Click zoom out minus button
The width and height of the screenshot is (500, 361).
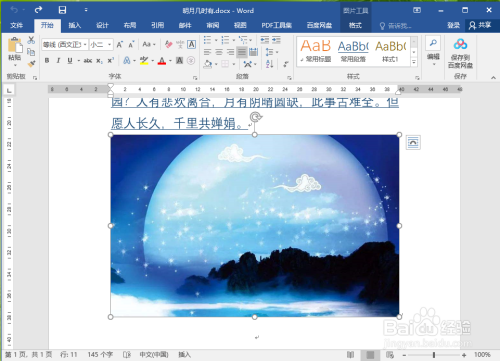coord(404,355)
